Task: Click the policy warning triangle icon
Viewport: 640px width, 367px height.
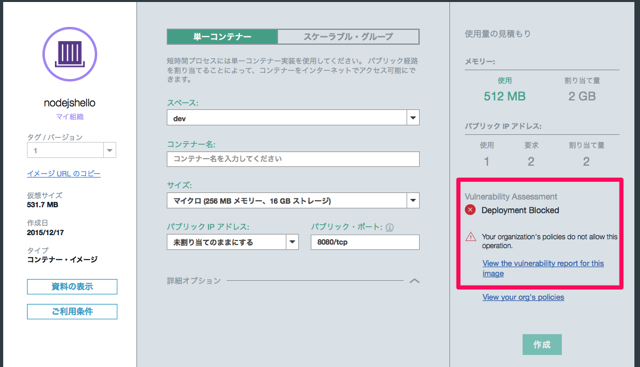Action: click(x=471, y=236)
